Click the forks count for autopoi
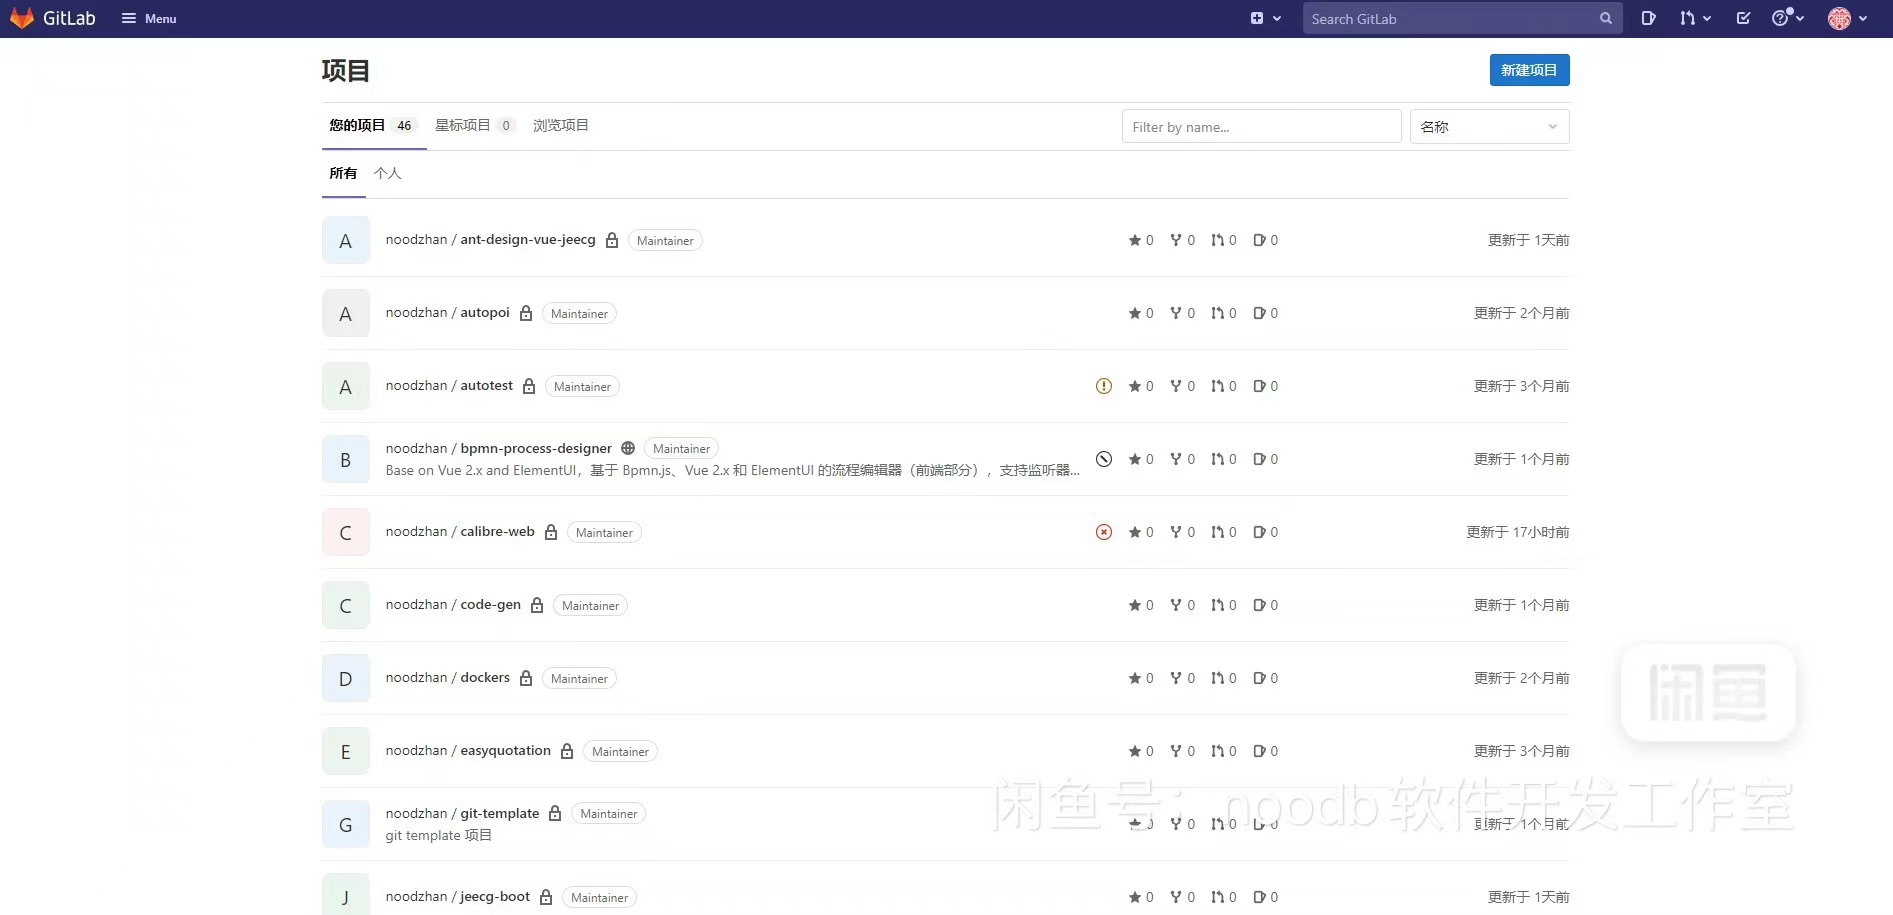This screenshot has height=915, width=1893. coord(1183,313)
